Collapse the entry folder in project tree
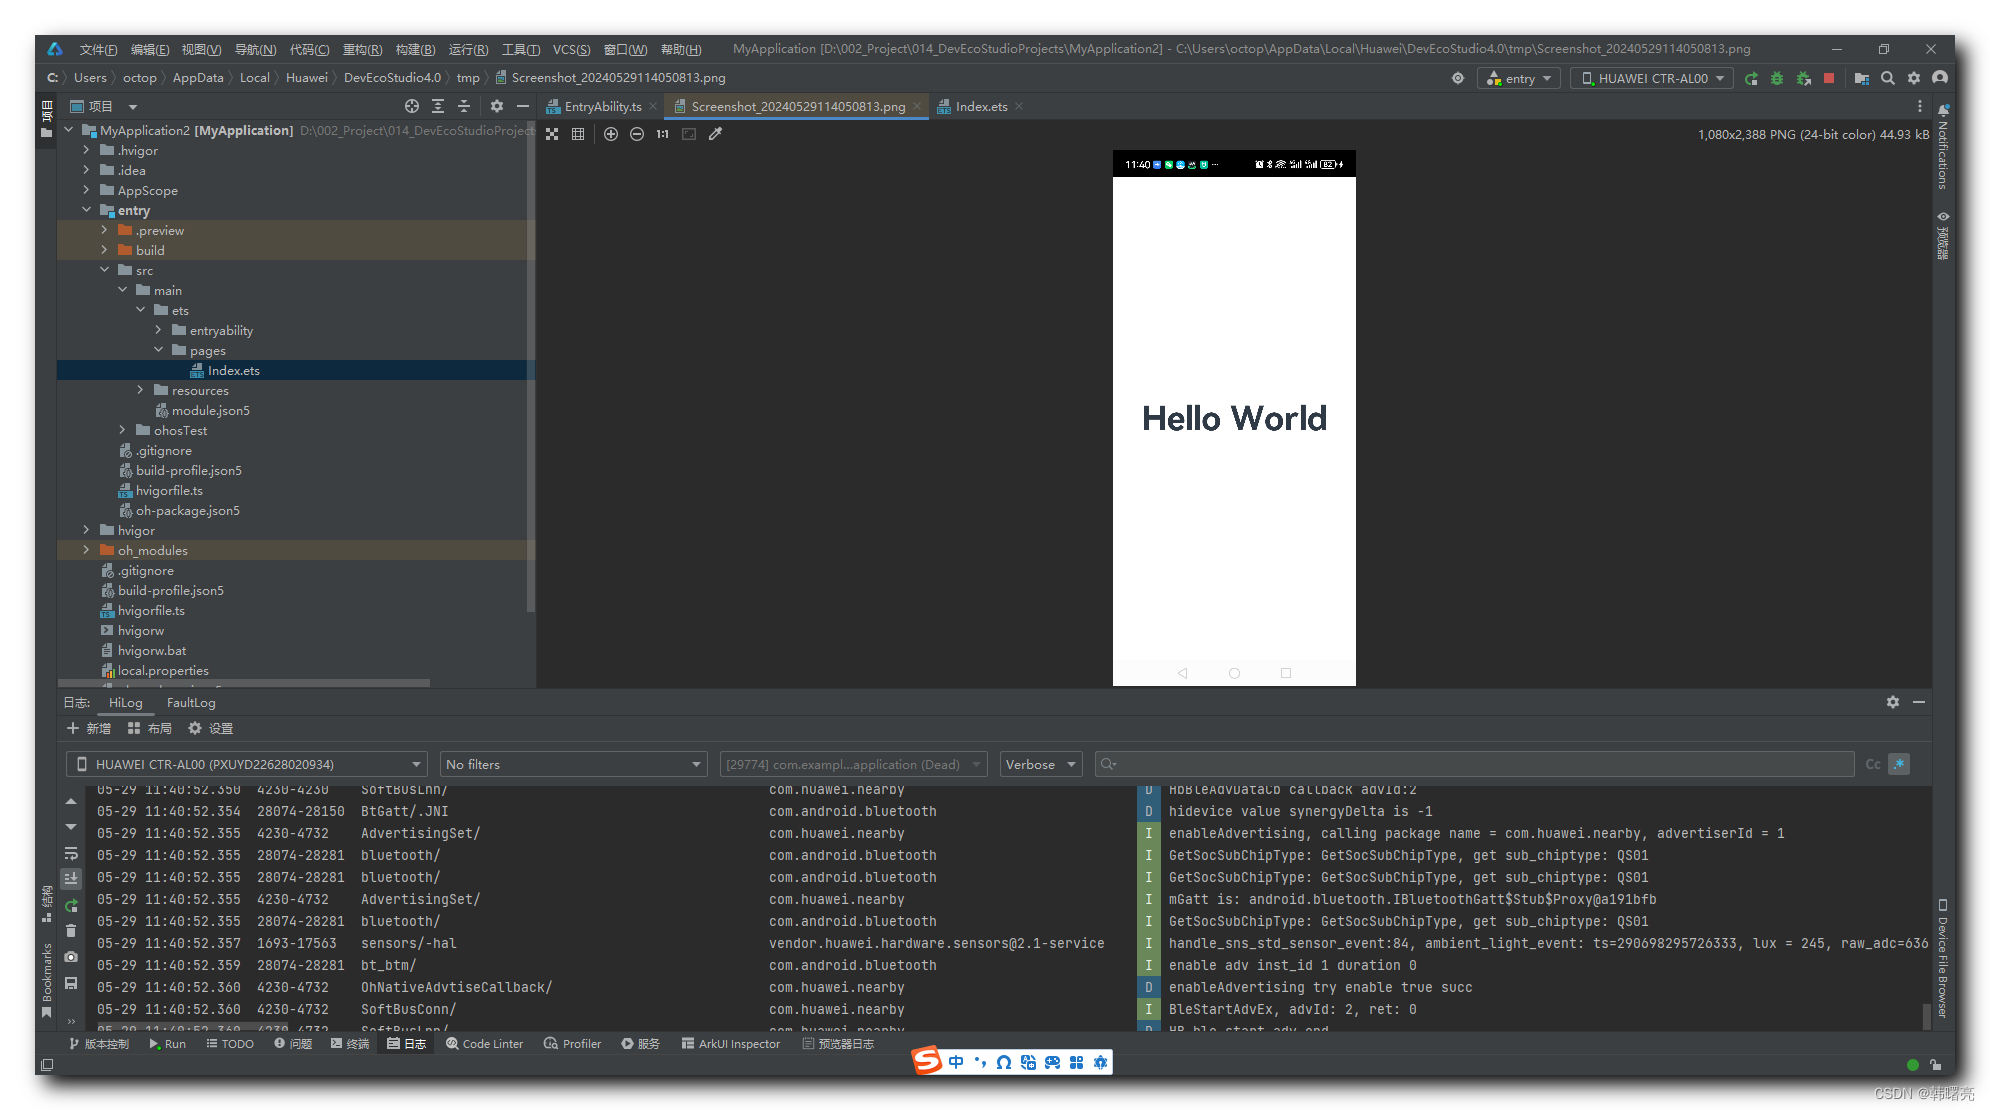Viewport: 1990px width, 1110px height. click(x=88, y=210)
